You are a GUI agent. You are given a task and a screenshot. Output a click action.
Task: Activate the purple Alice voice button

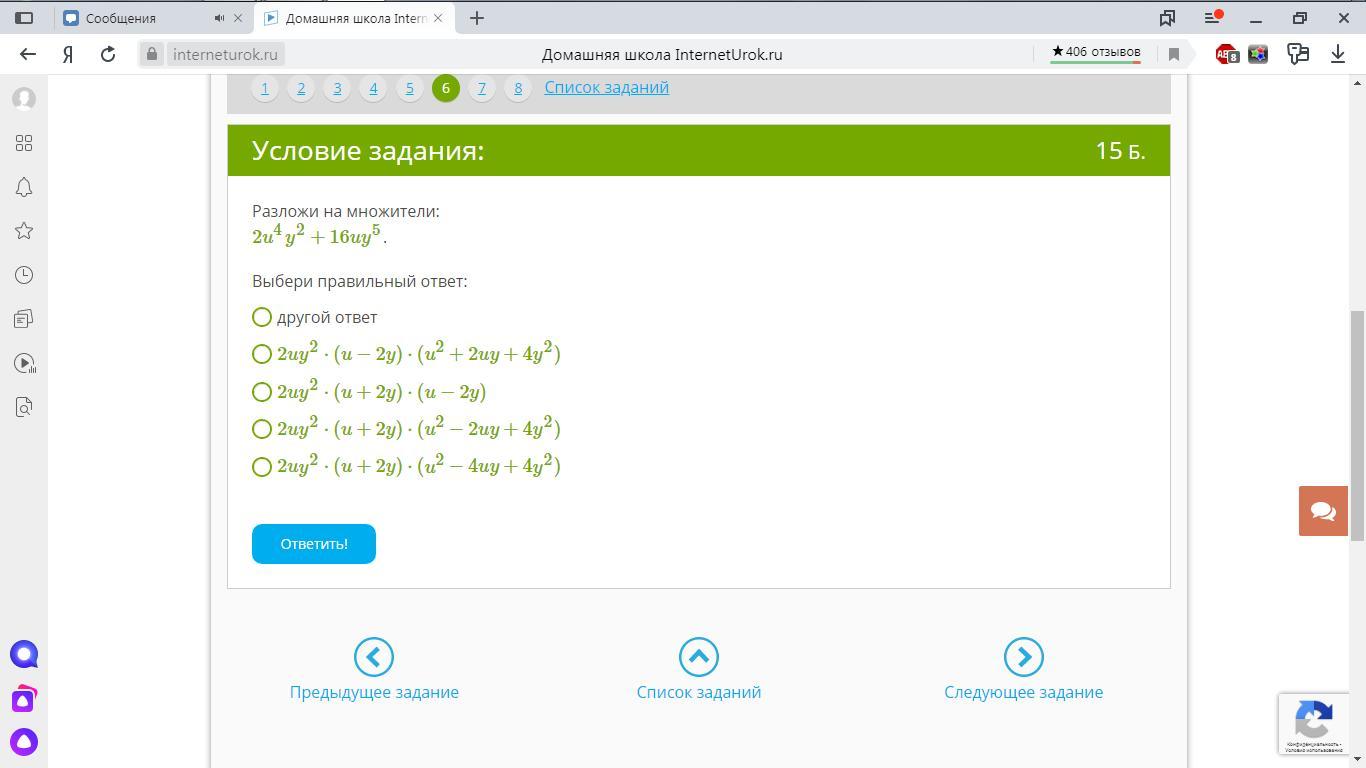pyautogui.click(x=24, y=742)
